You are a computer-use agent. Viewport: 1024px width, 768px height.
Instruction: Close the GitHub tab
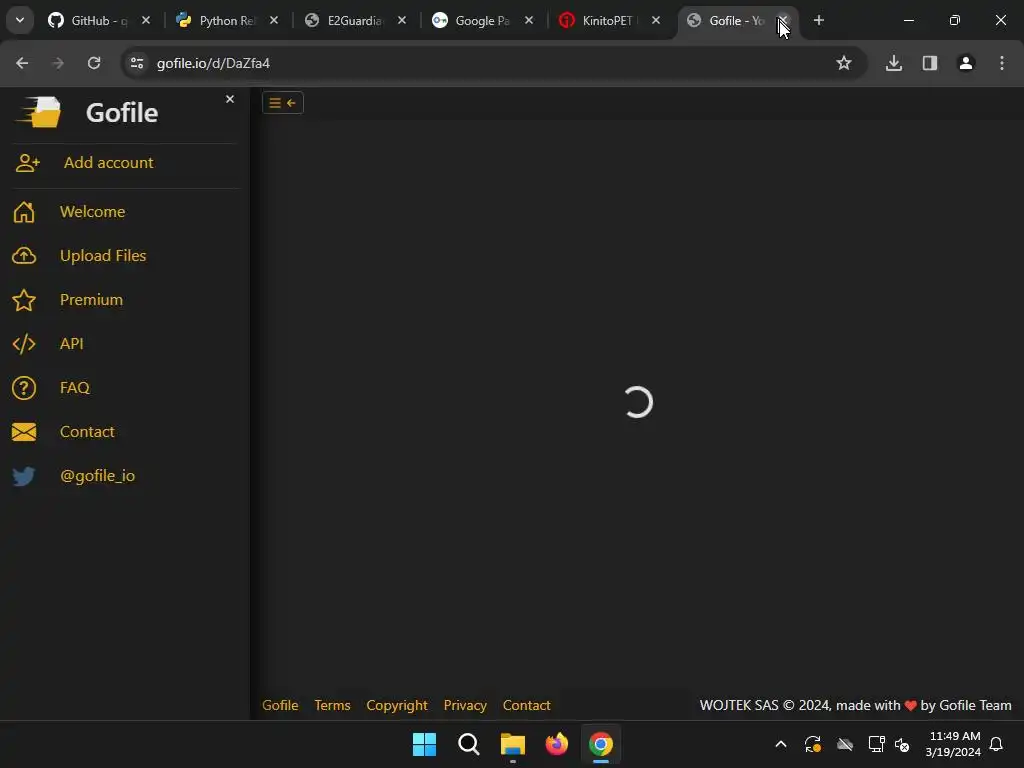pyautogui.click(x=146, y=21)
